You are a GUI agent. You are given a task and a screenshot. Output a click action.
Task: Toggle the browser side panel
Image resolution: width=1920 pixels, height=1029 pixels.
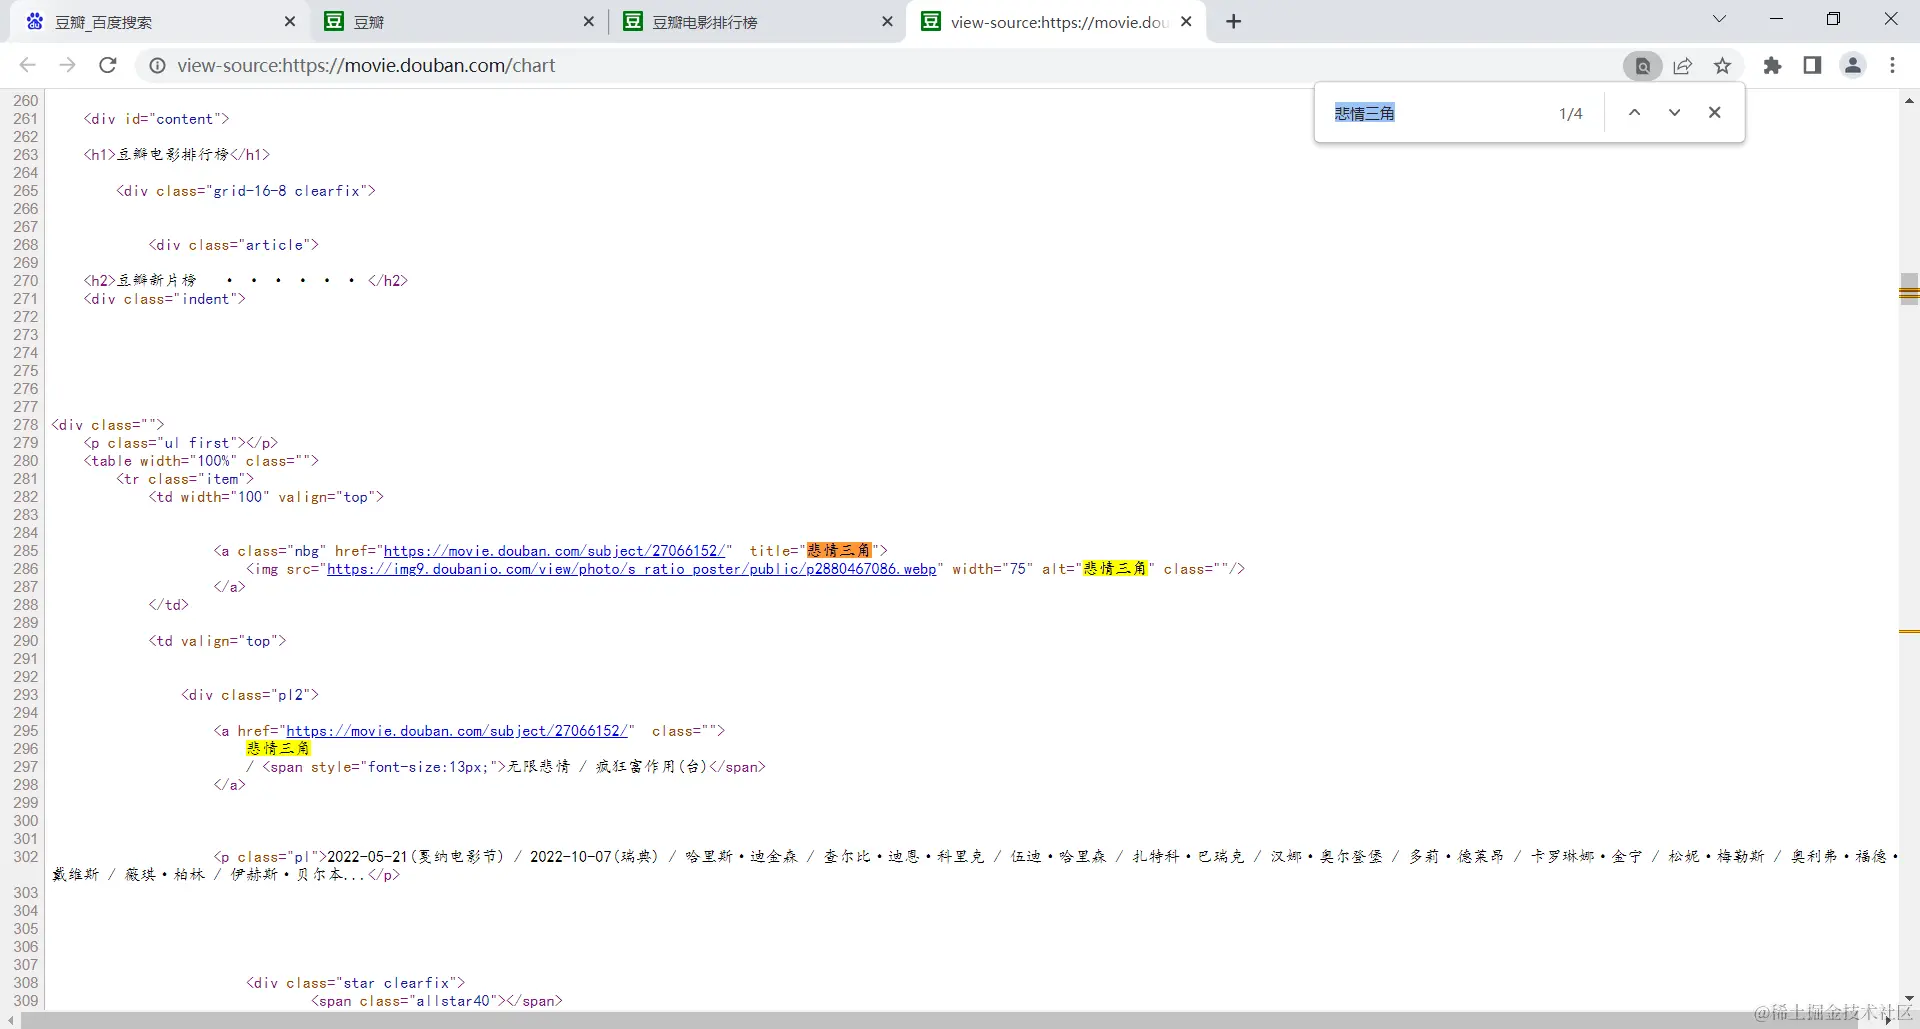point(1812,66)
